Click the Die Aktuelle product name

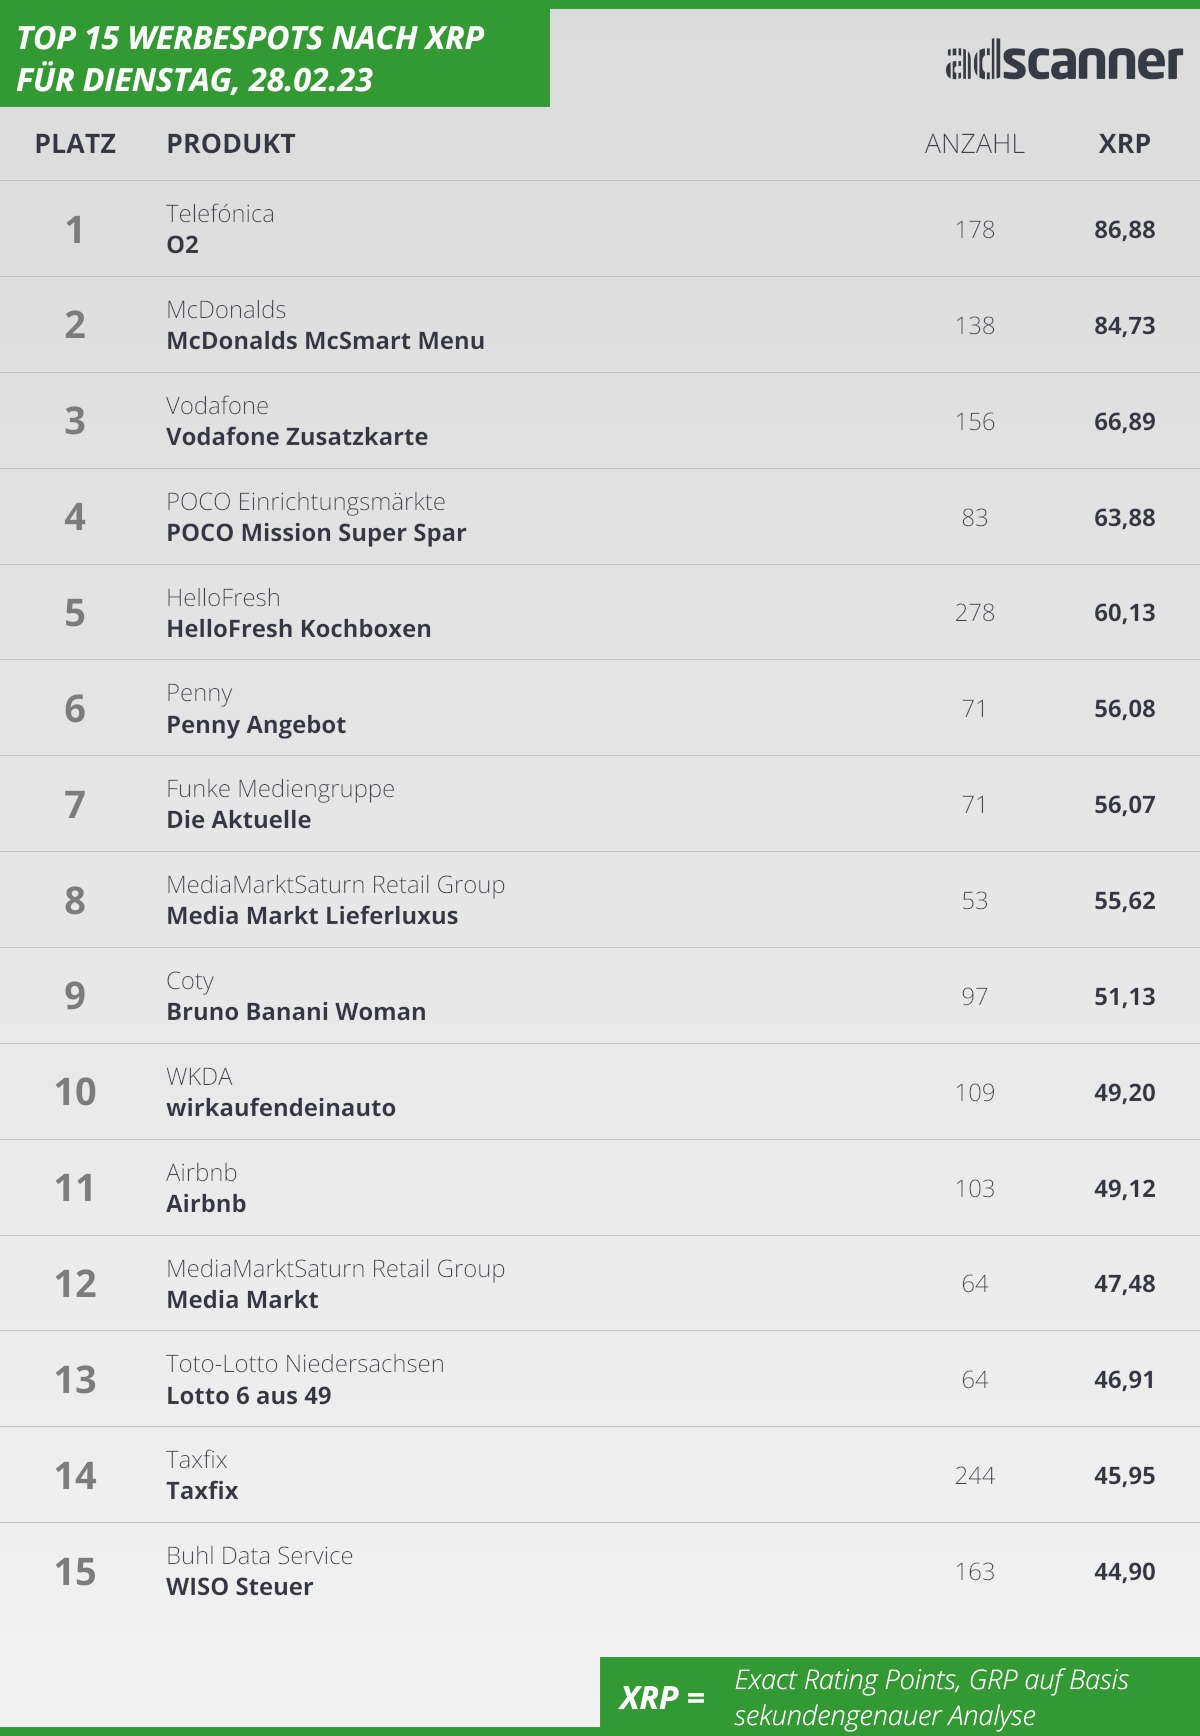tap(239, 820)
